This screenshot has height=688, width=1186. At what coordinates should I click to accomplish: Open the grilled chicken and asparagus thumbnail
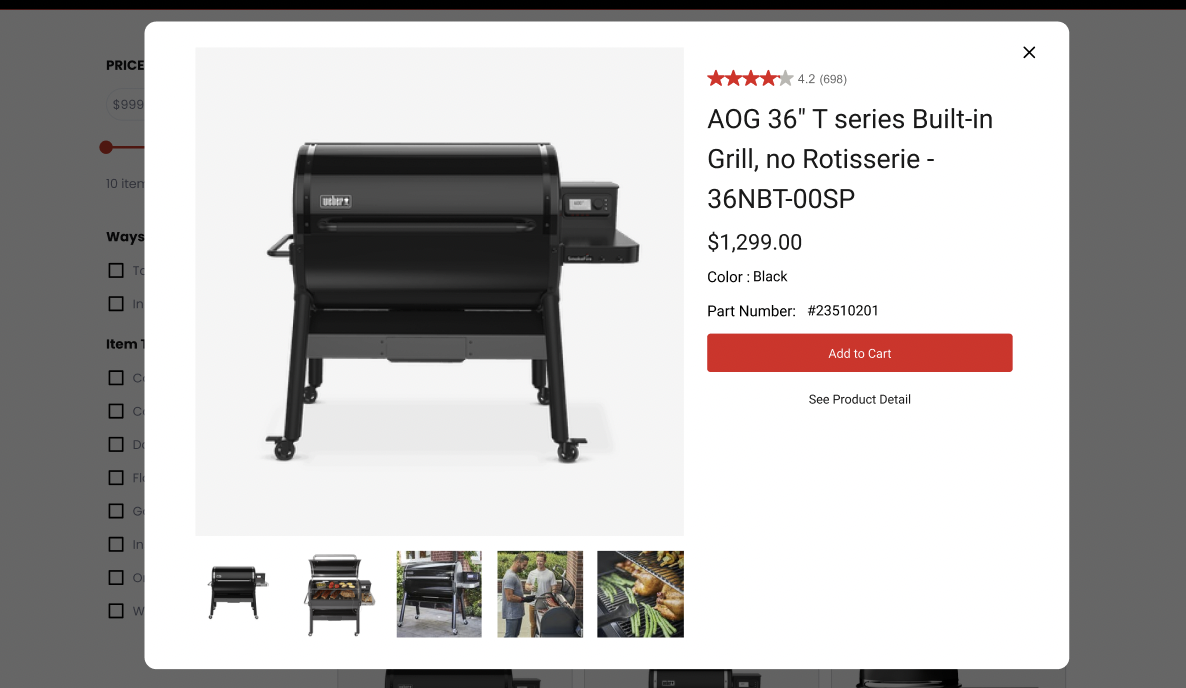[641, 593]
